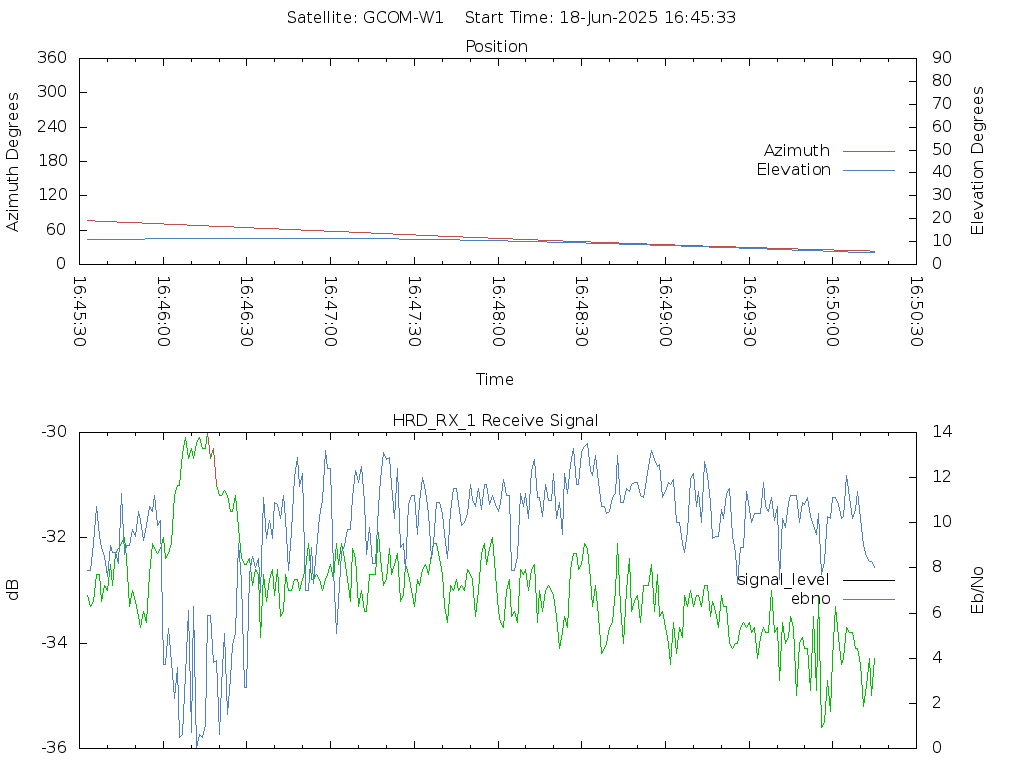
Task: Click the 90 tick on Elevation axis
Action: coord(942,57)
